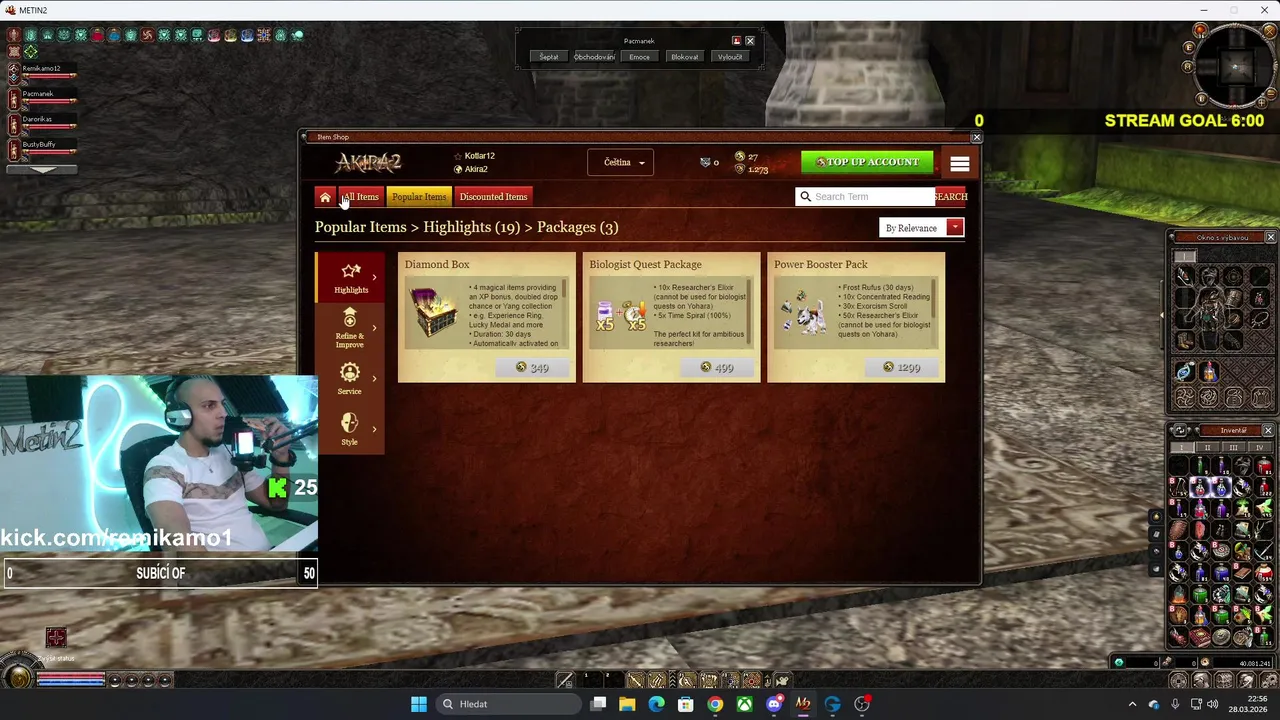Close the Okno s výbavou equipment window
This screenshot has height=720, width=1280.
1270,237
